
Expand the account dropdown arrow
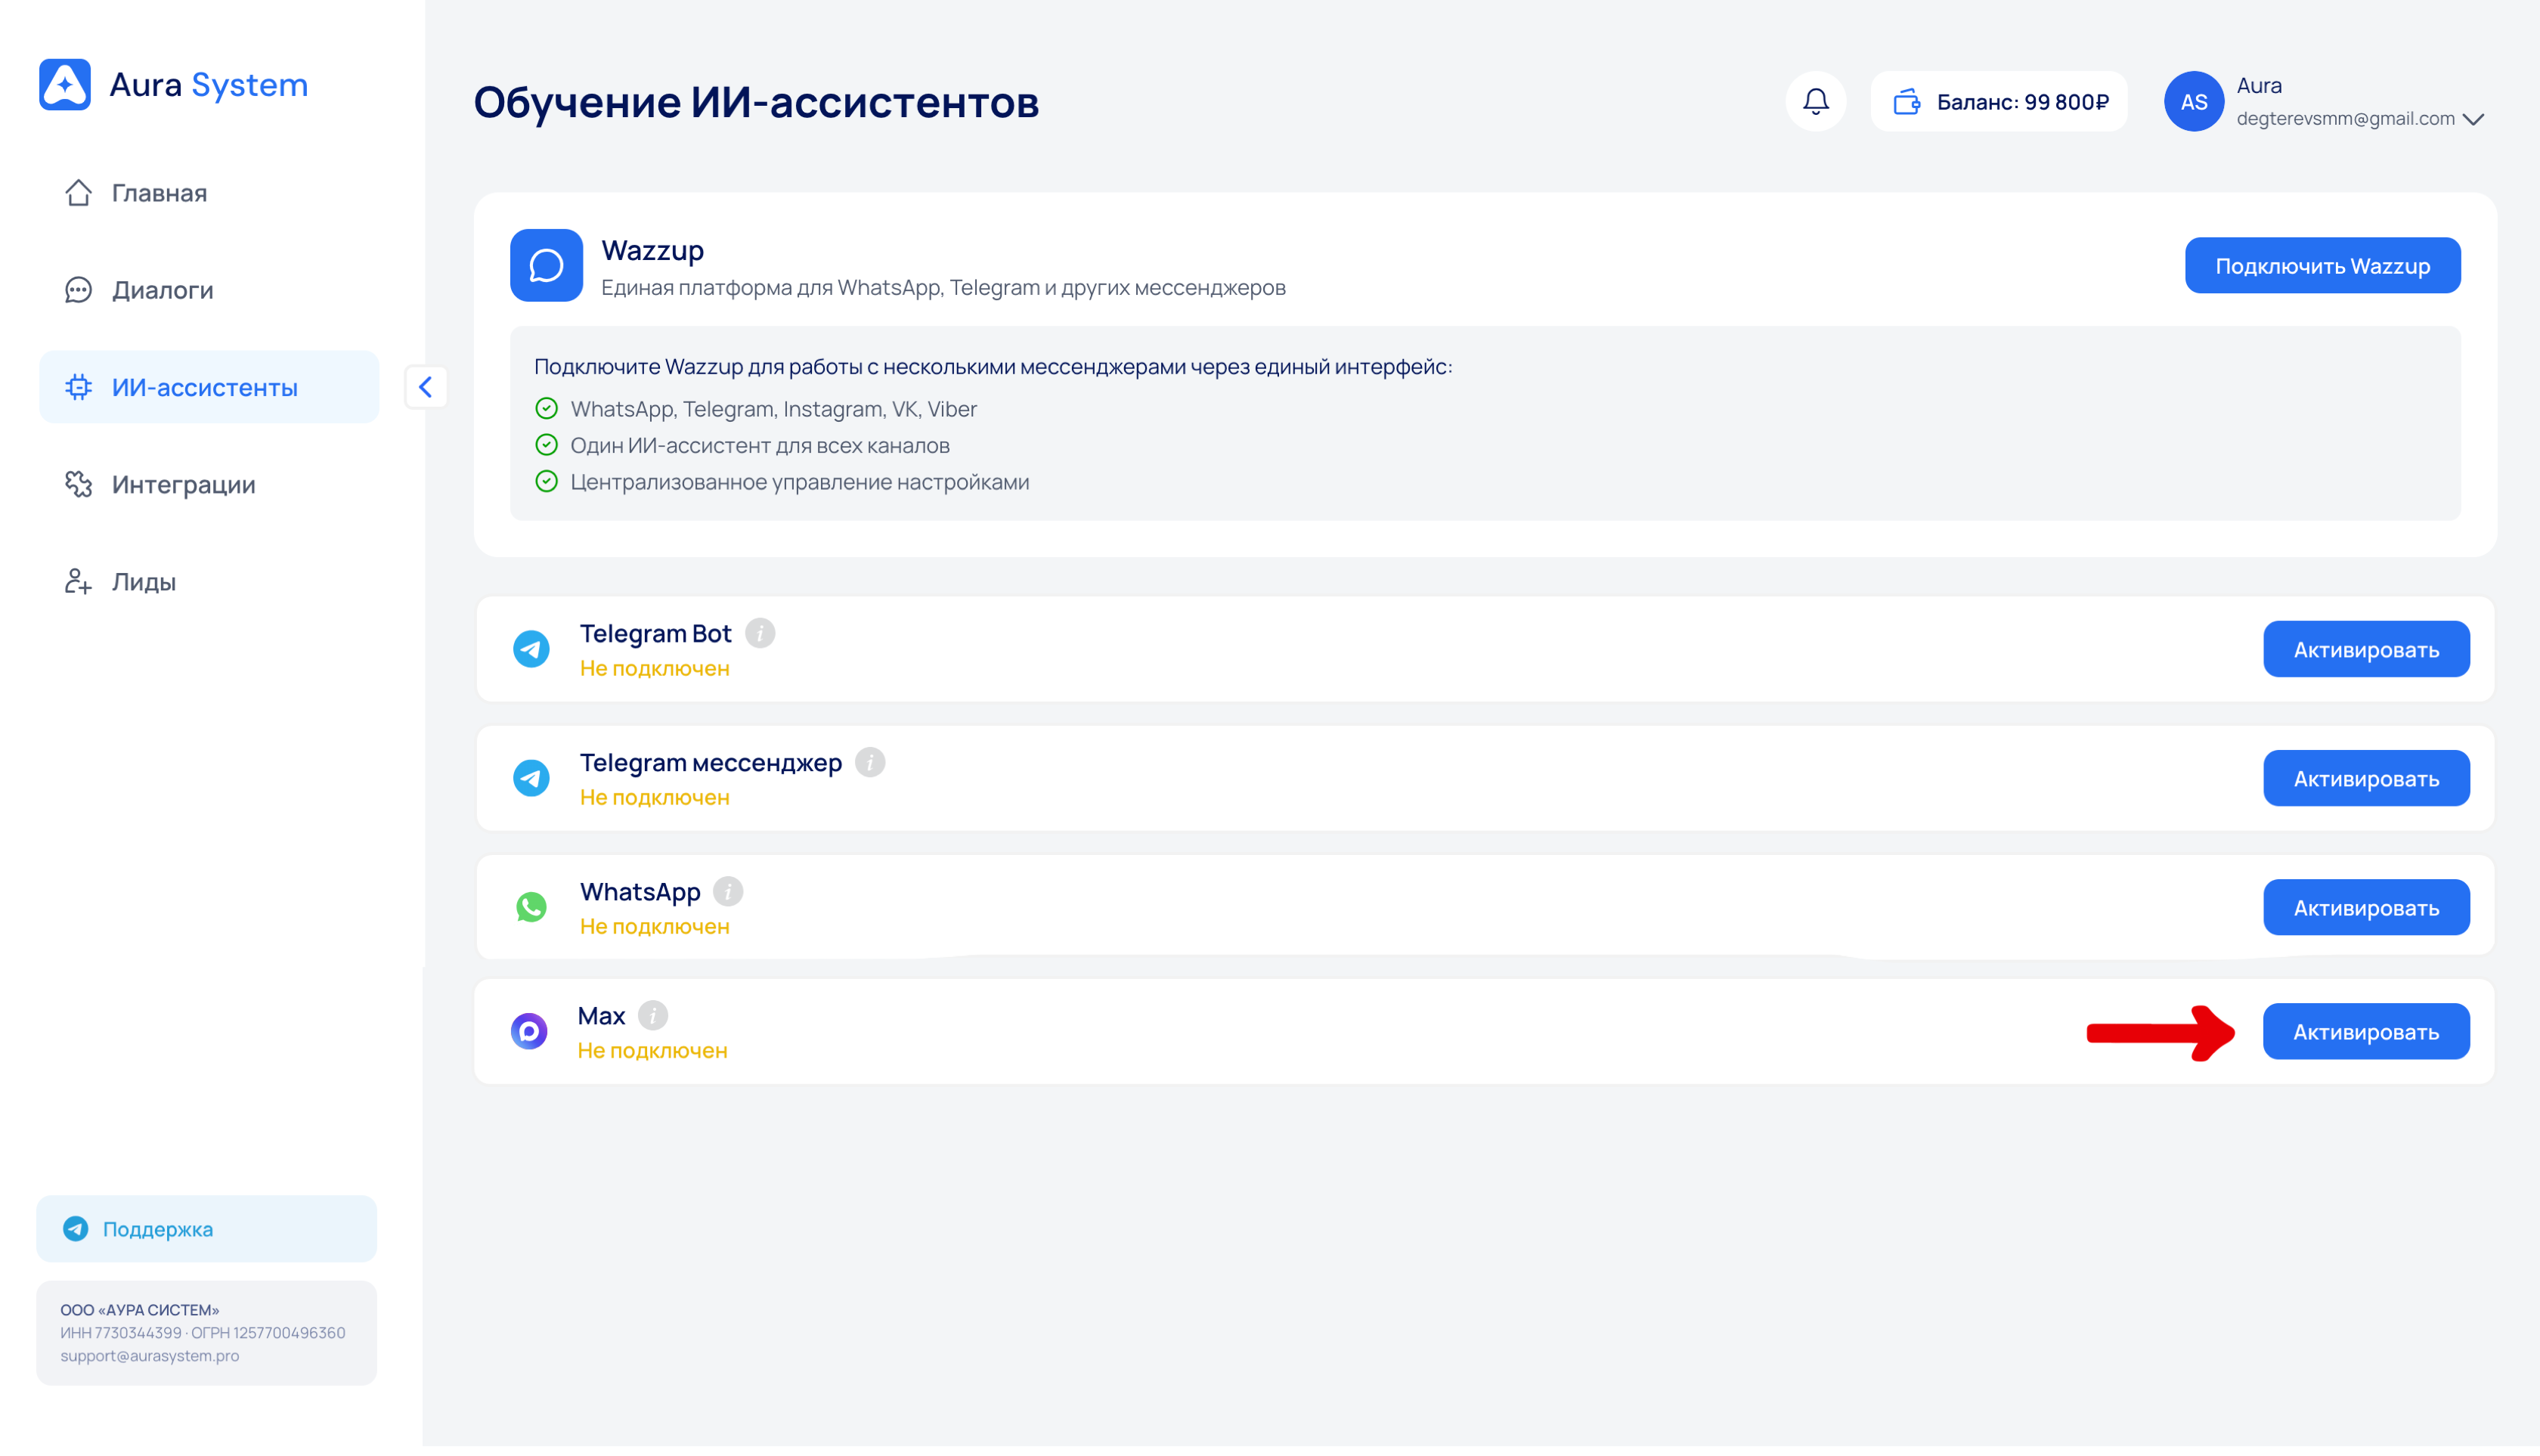(x=2473, y=119)
